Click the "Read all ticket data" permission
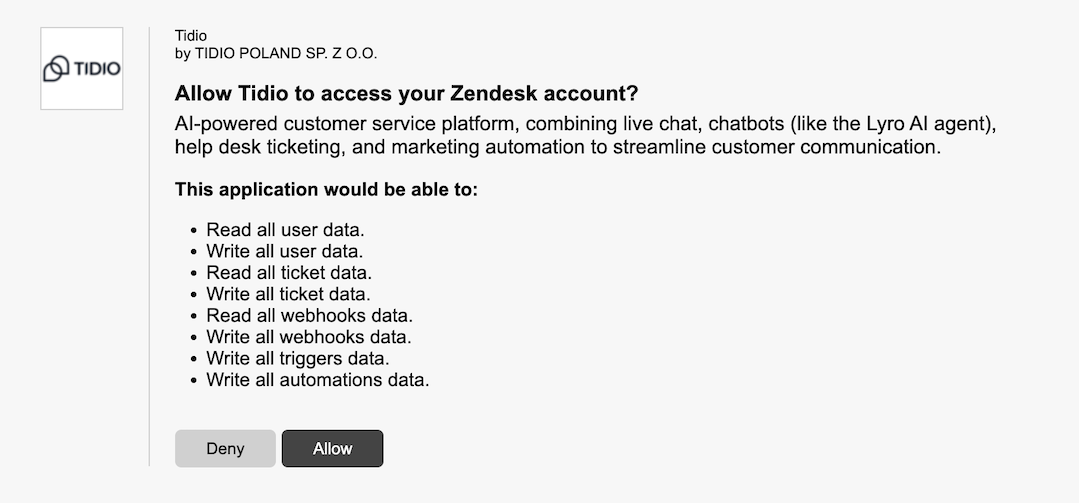The height and width of the screenshot is (503, 1079). 289,272
